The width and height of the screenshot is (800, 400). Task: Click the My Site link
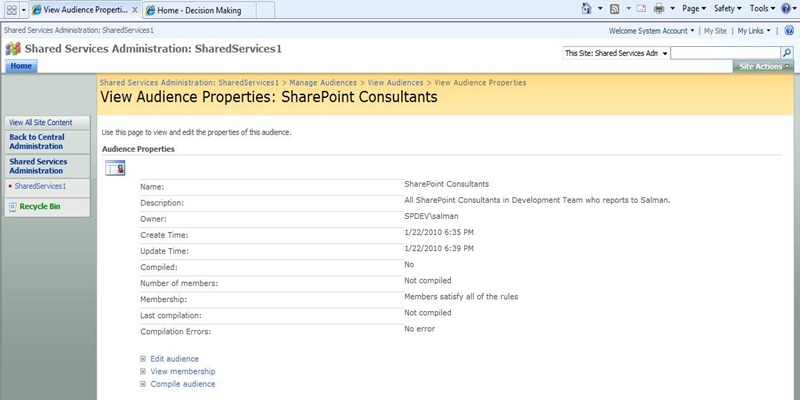click(x=715, y=31)
